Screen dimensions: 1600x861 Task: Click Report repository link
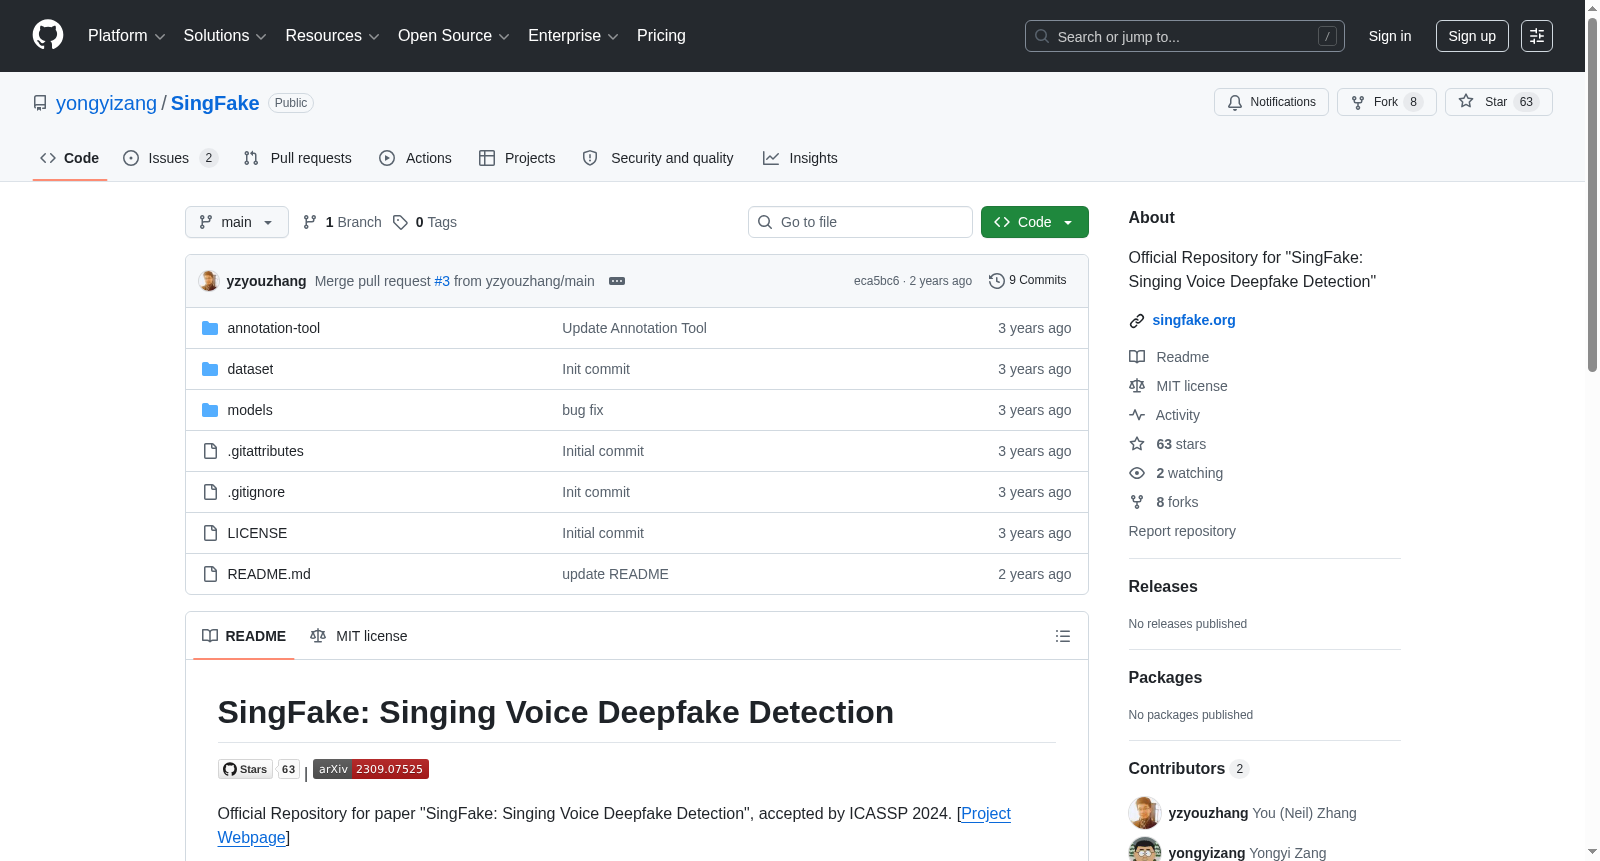(1182, 531)
